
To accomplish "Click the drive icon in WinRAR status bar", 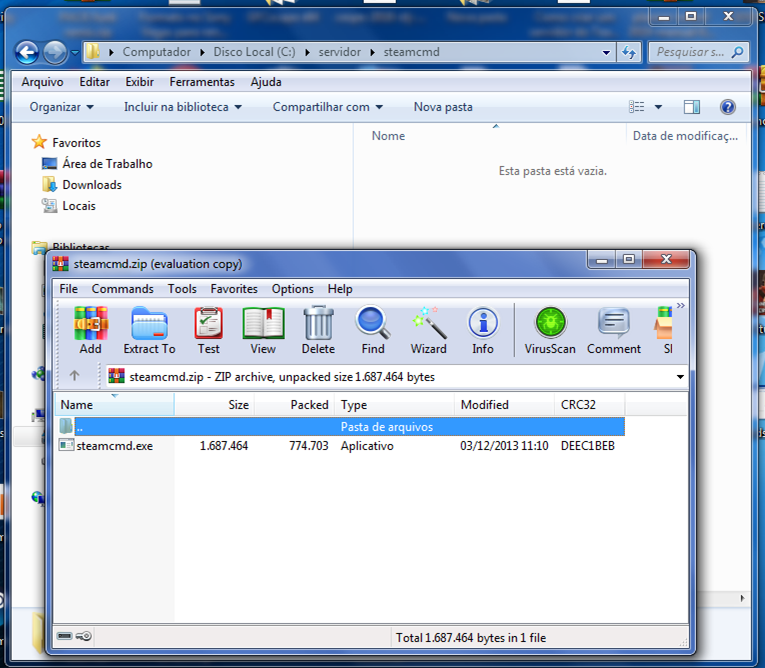I will 64,636.
